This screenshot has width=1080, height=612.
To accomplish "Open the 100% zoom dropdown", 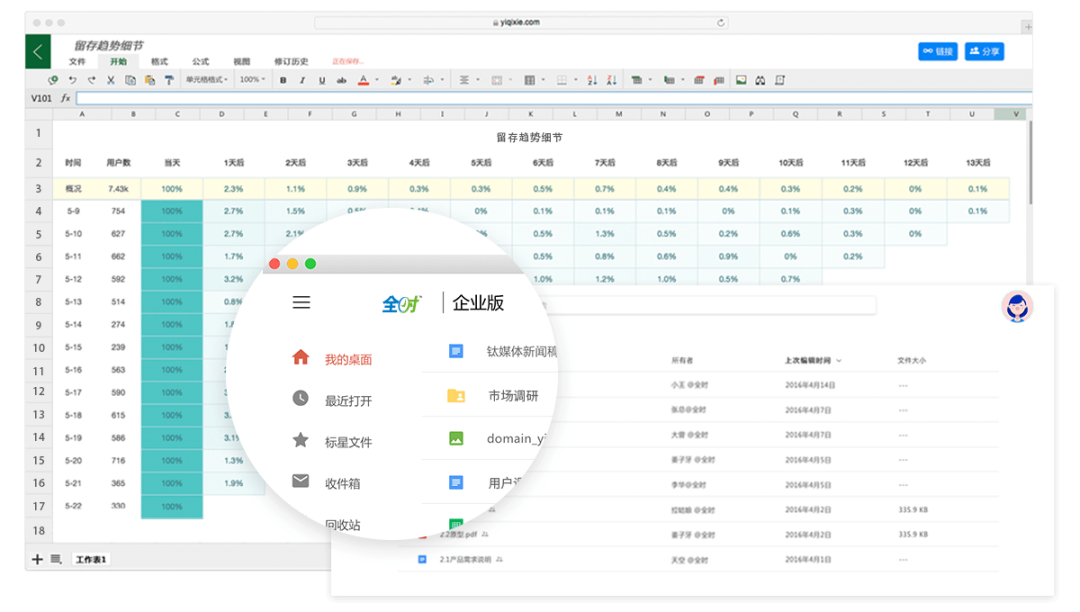I will (x=252, y=80).
